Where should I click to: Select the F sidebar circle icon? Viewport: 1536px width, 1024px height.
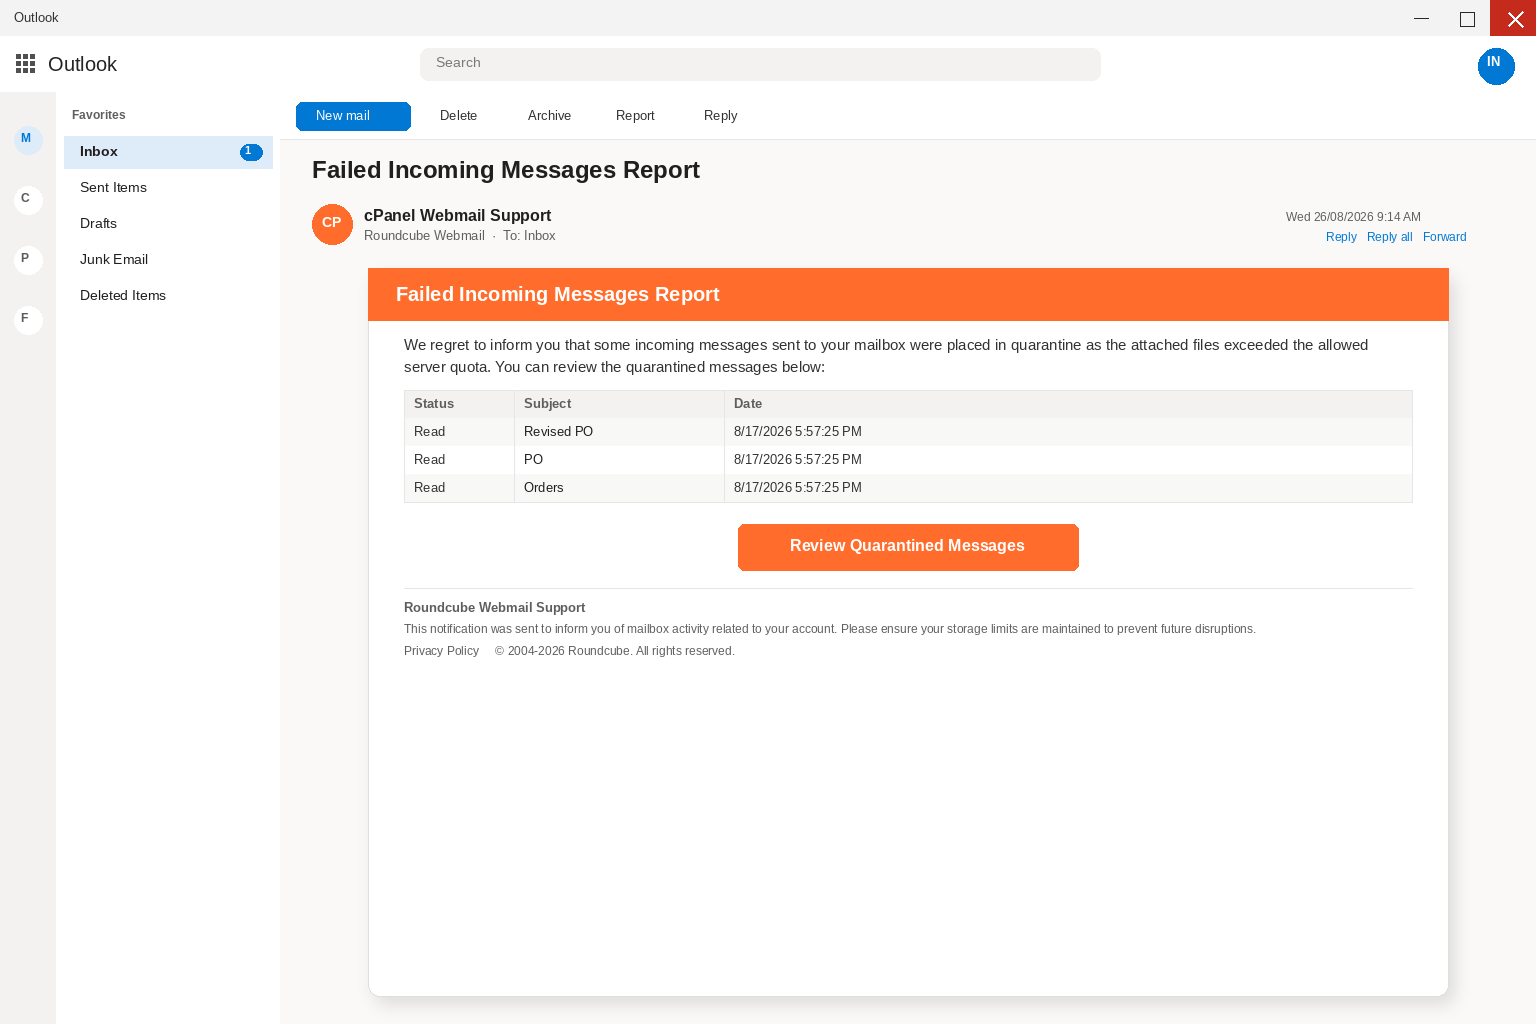pos(28,320)
